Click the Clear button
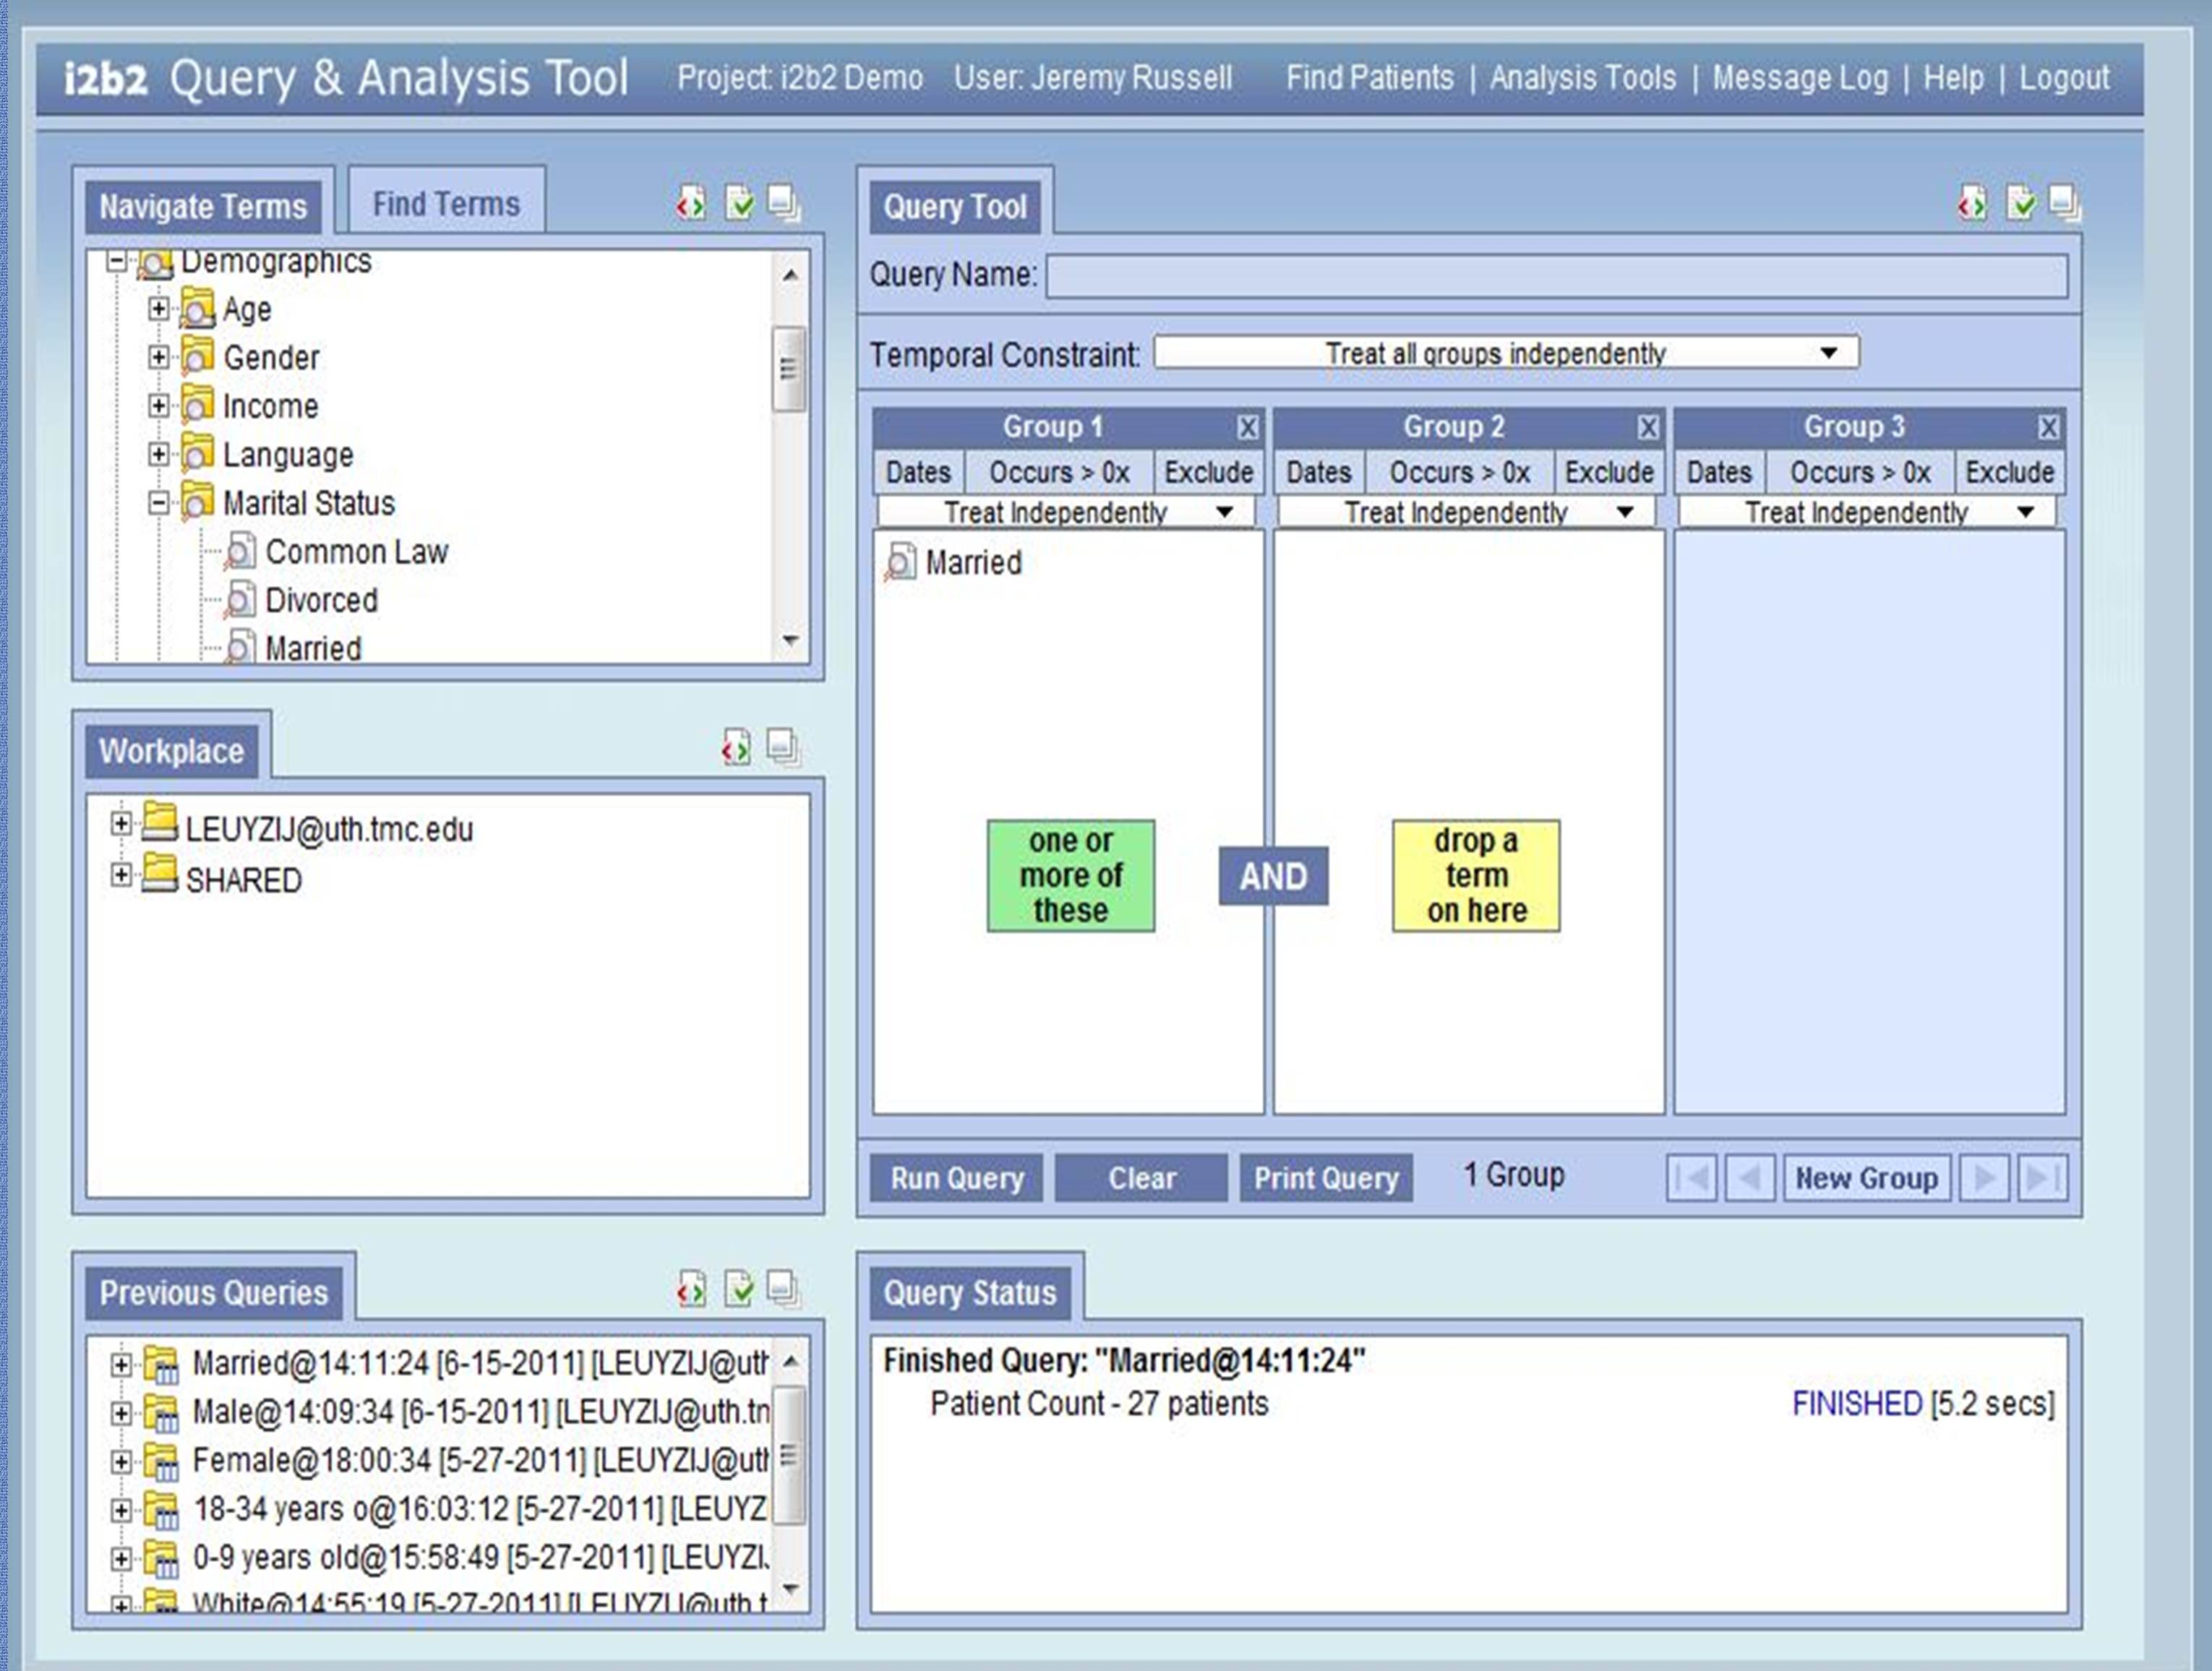This screenshot has height=1671, width=2212. [x=1141, y=1178]
